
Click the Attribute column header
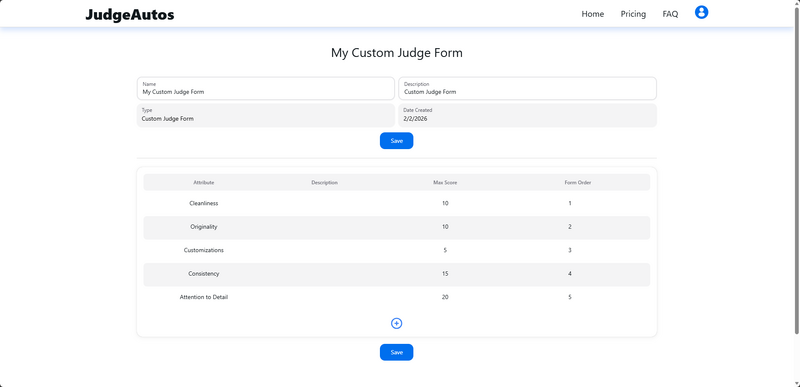point(204,183)
